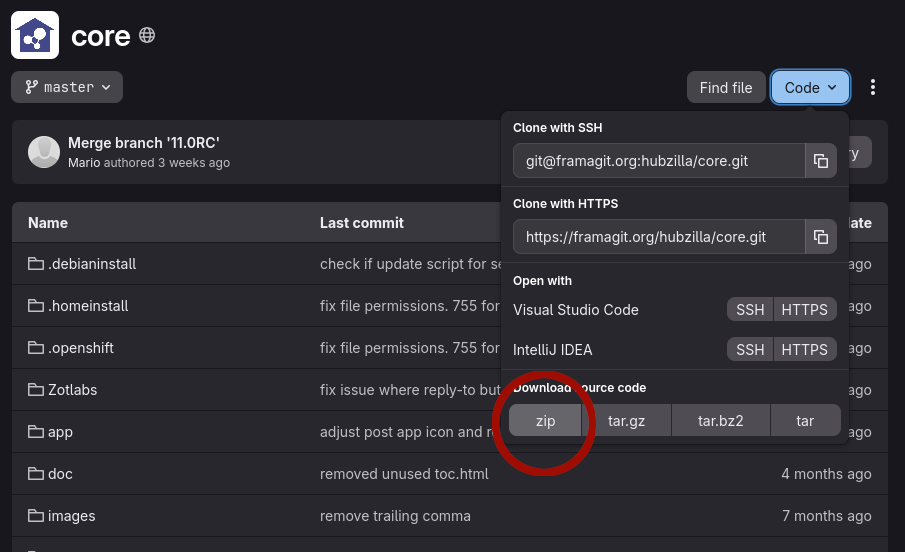This screenshot has width=905, height=552.
Task: Download source code as zip
Action: click(x=545, y=421)
